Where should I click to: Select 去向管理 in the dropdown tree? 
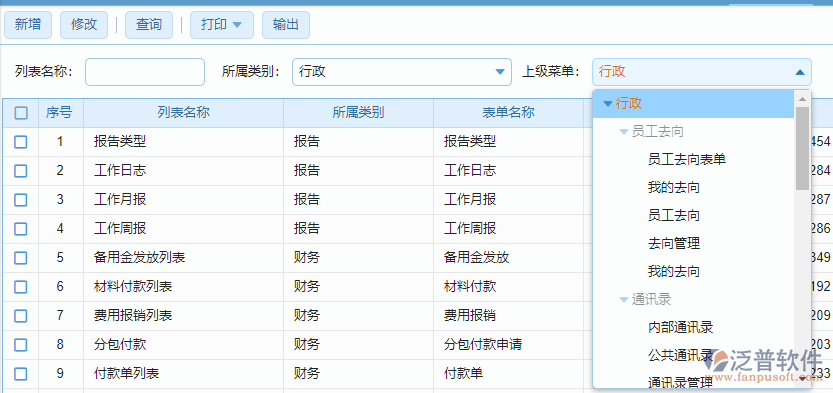[x=674, y=243]
